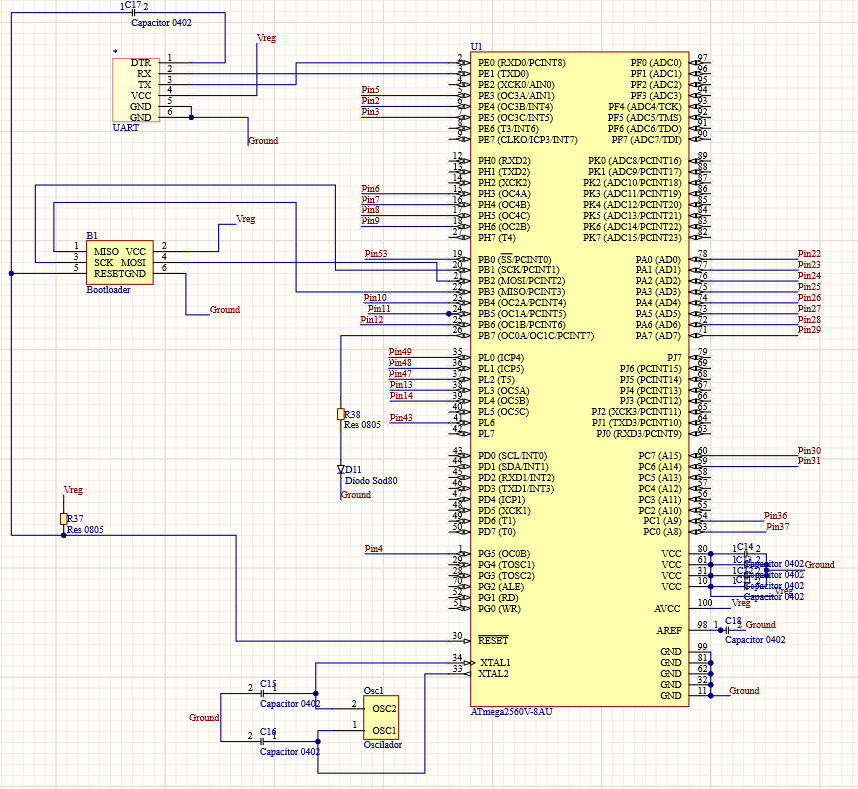Screen dimensions: 858x789
Task: Click the Oscilador component name label
Action: click(382, 745)
